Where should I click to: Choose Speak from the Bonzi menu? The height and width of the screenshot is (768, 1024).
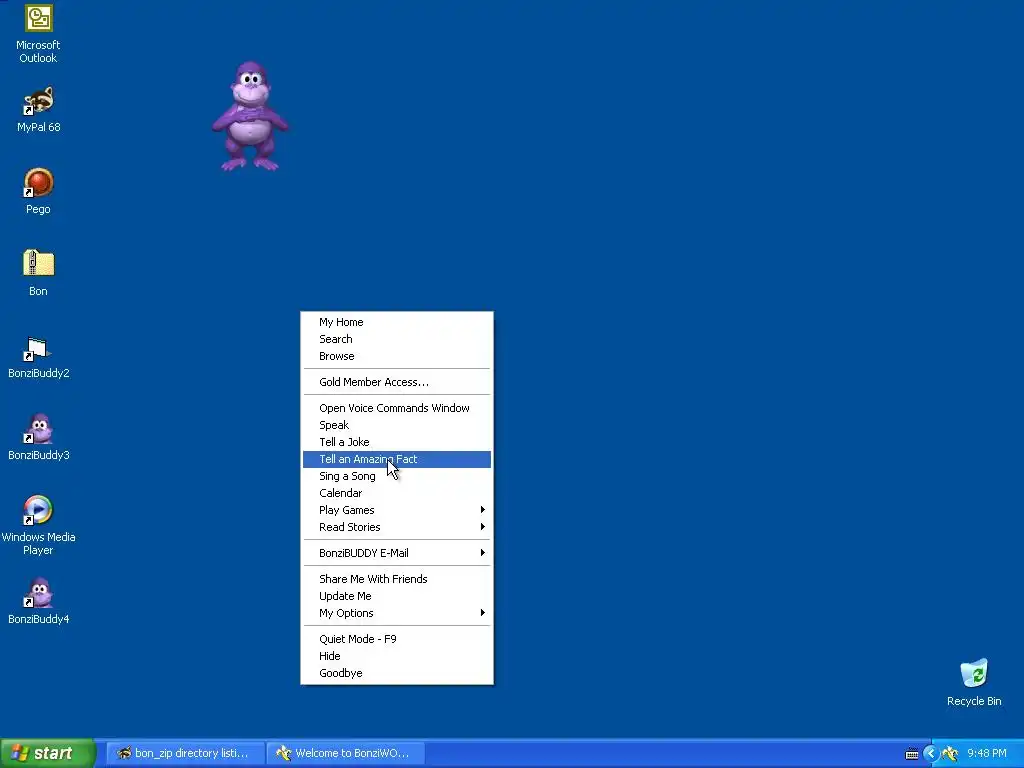click(396, 425)
